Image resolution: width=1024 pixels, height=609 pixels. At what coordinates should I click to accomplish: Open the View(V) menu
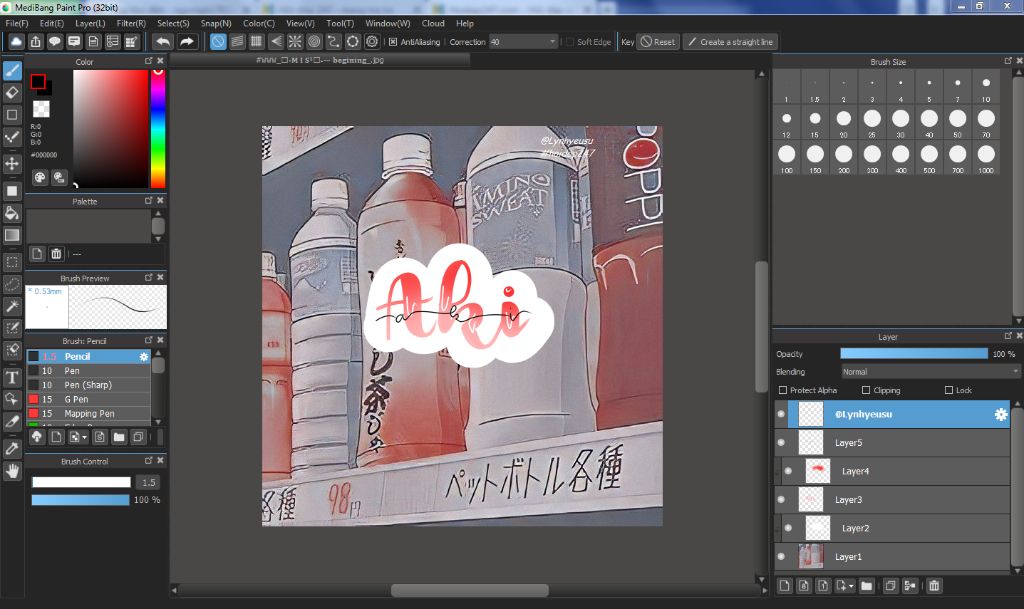[300, 23]
